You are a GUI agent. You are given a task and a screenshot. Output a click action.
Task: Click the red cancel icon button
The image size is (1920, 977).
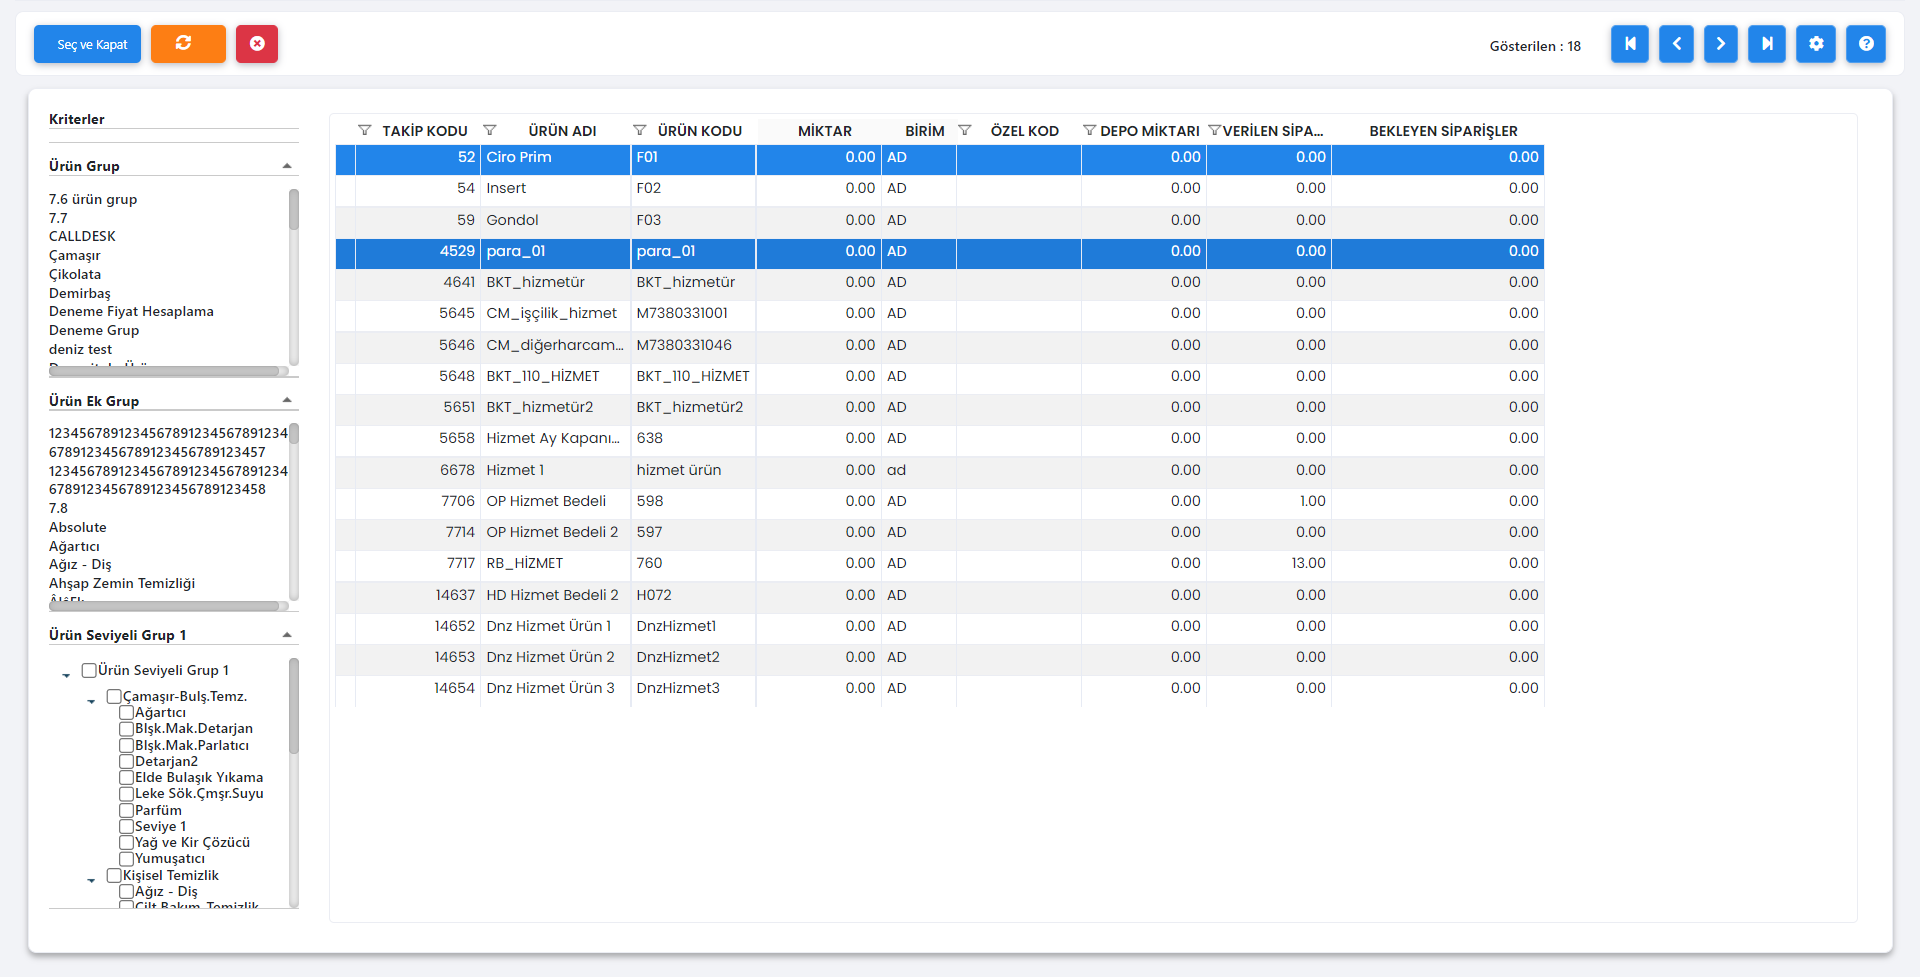[257, 44]
